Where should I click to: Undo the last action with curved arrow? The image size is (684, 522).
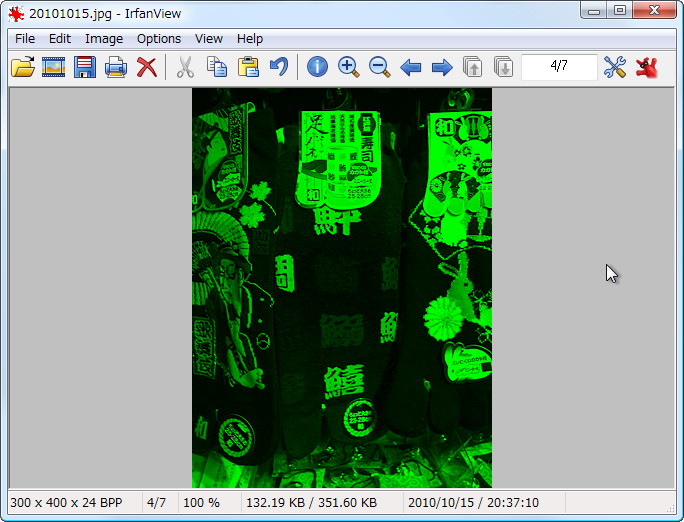pos(279,67)
